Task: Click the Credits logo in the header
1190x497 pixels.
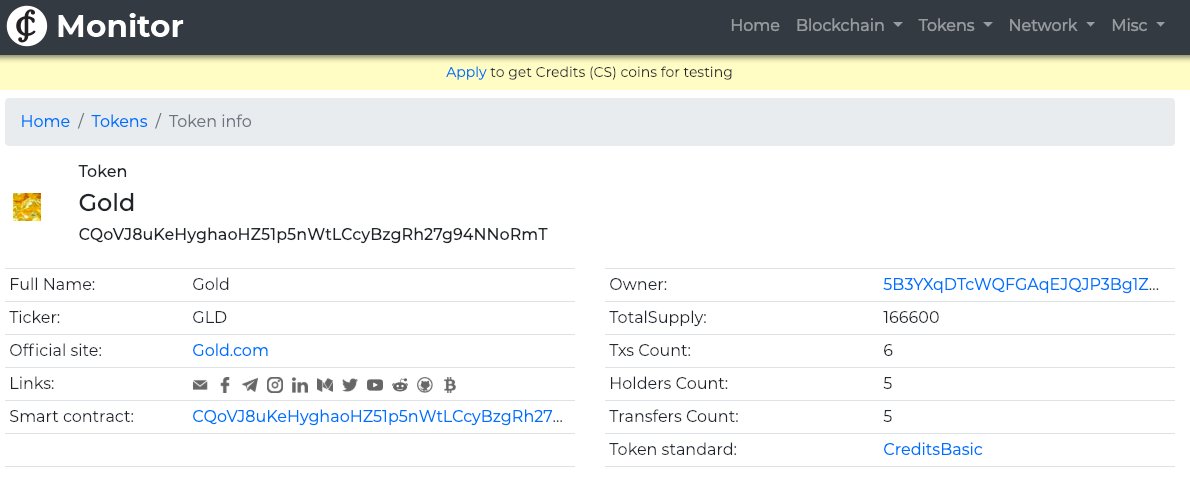Action: click(27, 26)
